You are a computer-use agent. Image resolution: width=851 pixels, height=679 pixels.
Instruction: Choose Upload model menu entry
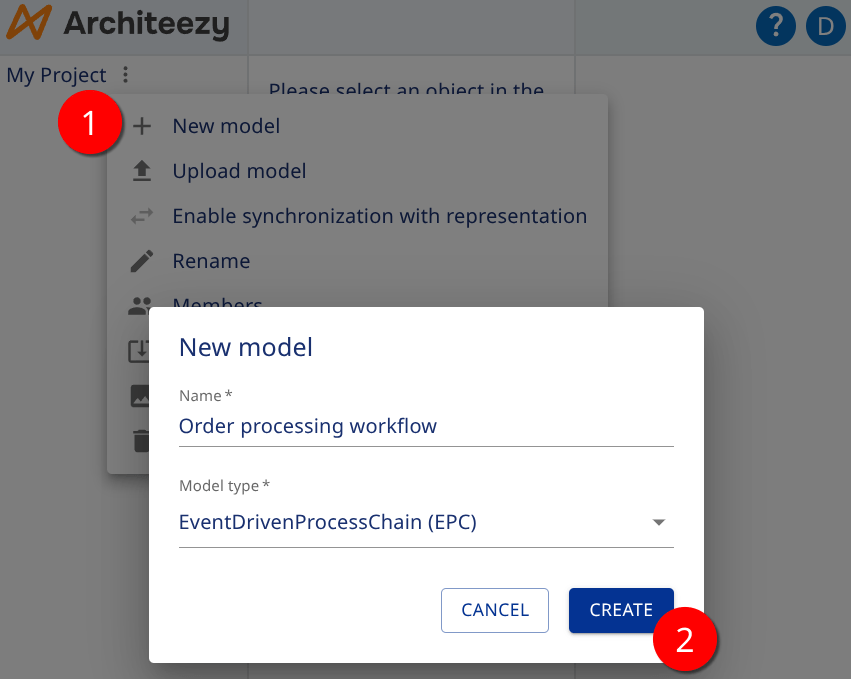239,170
